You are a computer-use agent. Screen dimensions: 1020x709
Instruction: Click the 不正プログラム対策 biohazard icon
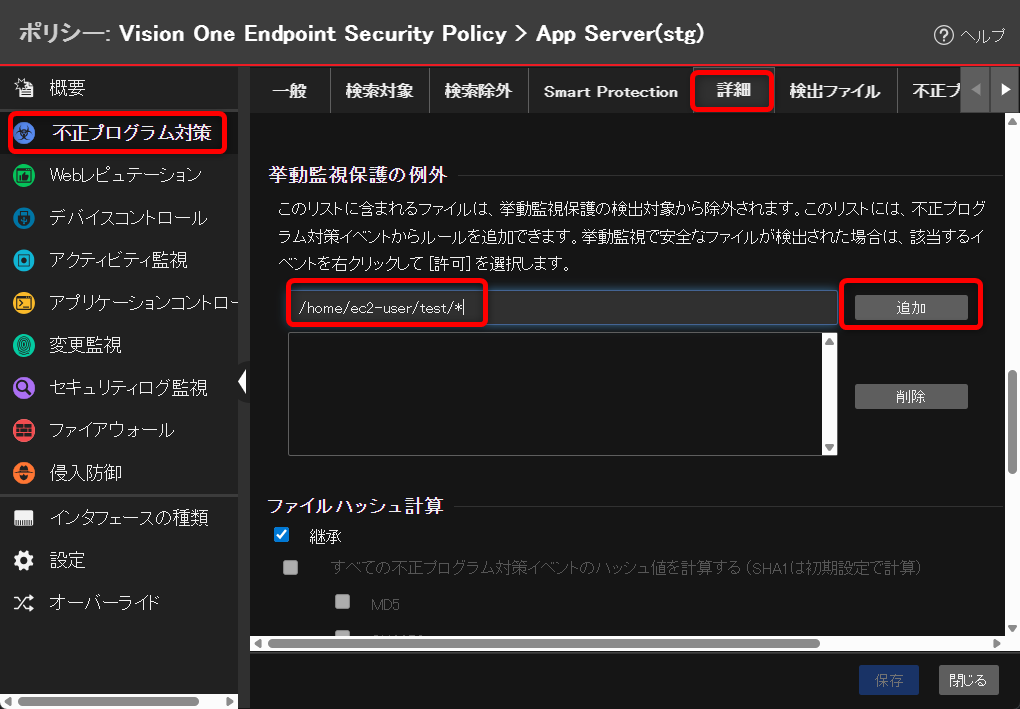(25, 133)
